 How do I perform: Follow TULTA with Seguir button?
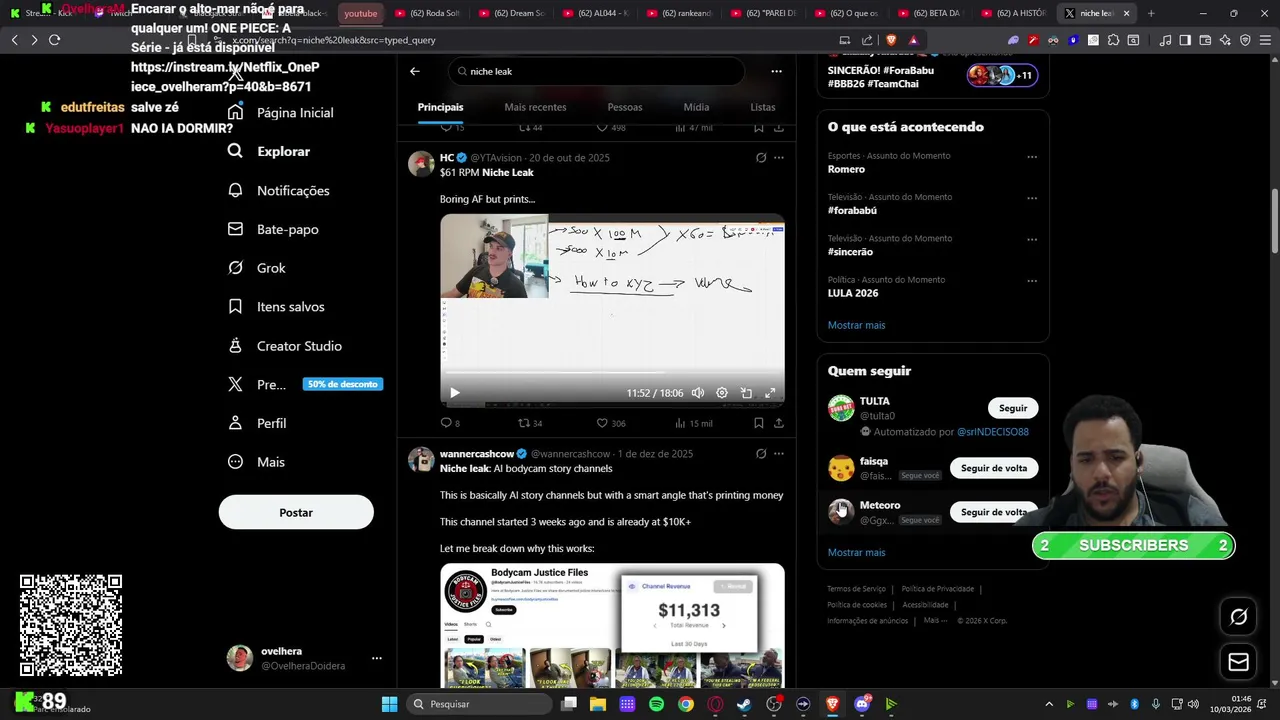pyautogui.click(x=1013, y=408)
